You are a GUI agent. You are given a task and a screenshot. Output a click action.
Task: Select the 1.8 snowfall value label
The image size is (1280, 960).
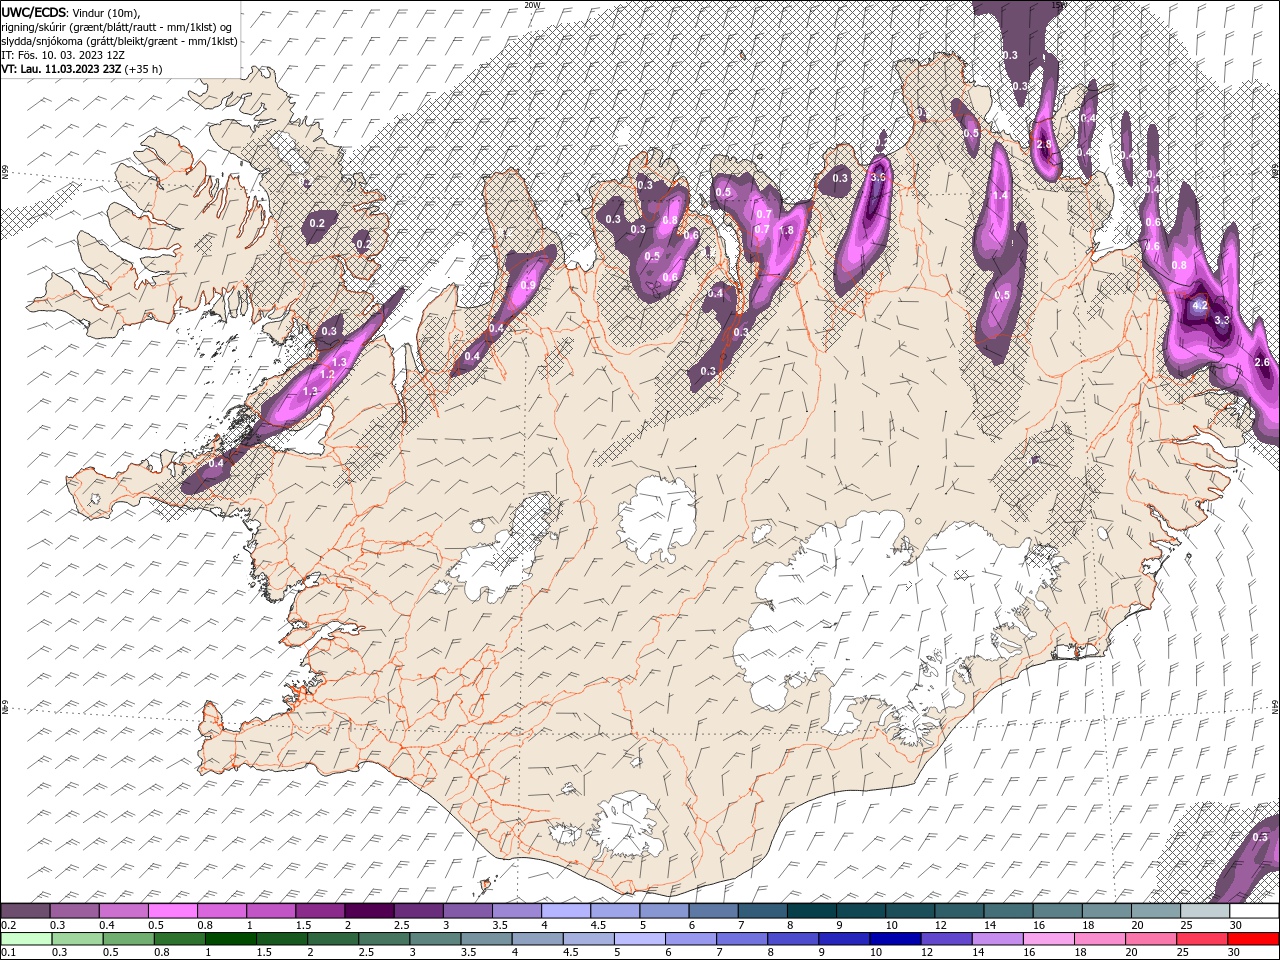tap(786, 230)
